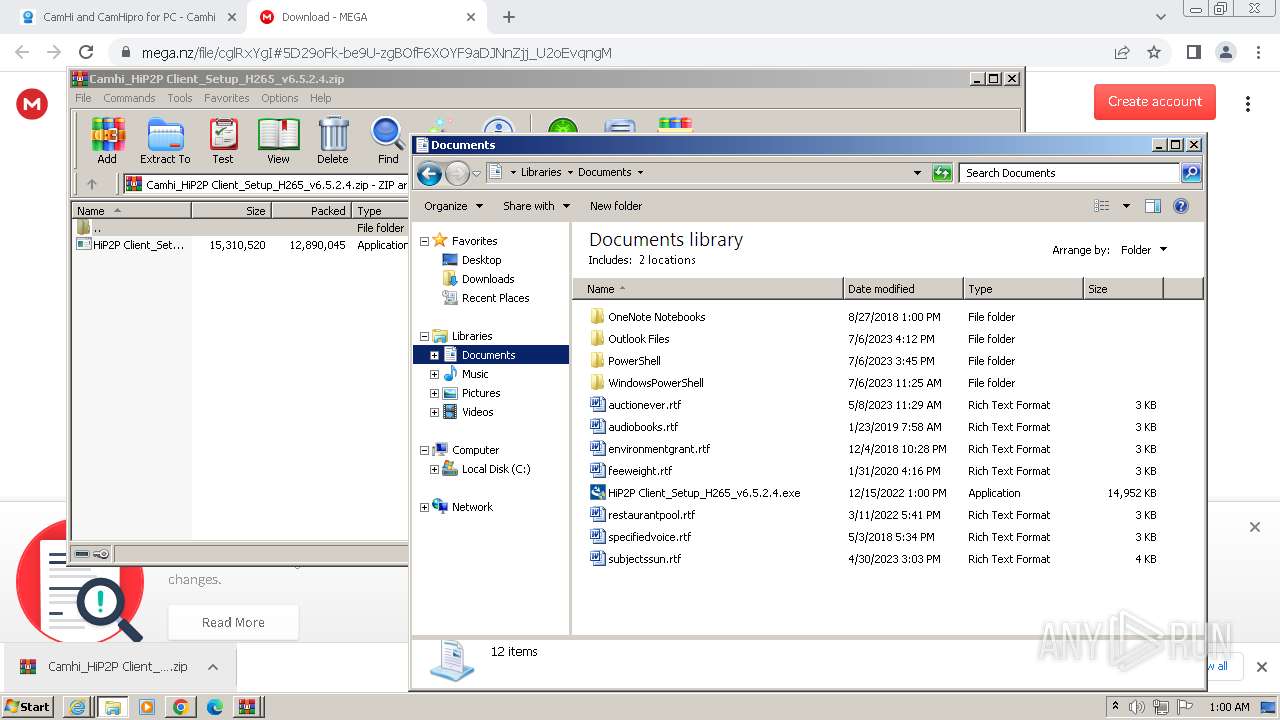Sort files by the Date modified column
The height and width of the screenshot is (720, 1280).
coord(903,289)
